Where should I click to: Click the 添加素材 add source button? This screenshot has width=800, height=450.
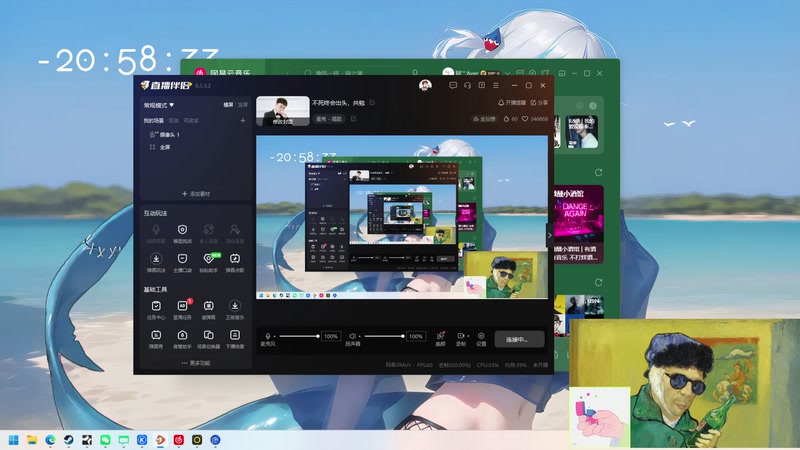click(x=196, y=194)
